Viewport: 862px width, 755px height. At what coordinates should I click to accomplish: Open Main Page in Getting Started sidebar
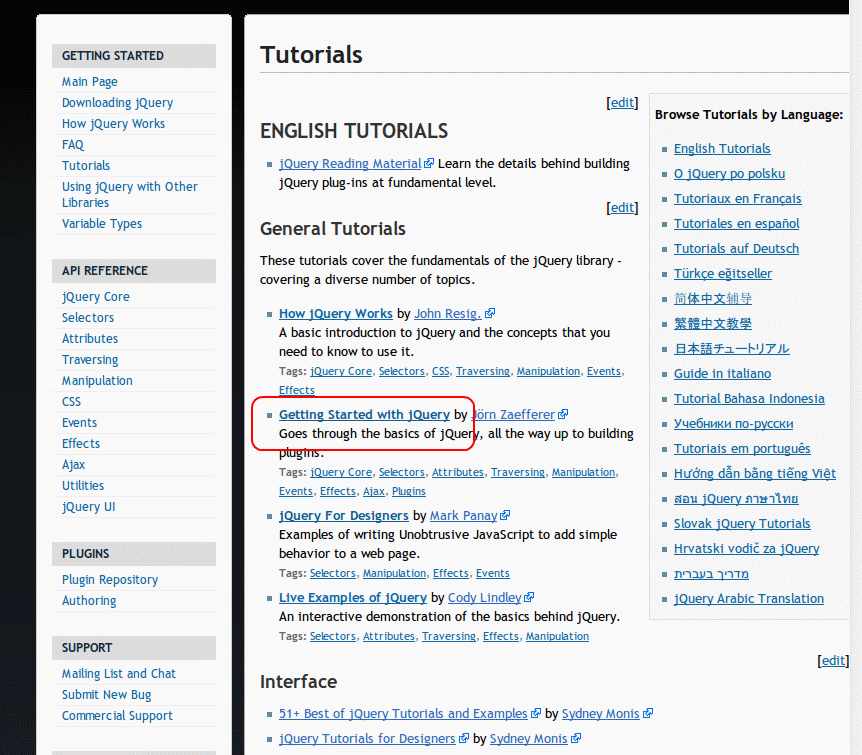coord(90,82)
